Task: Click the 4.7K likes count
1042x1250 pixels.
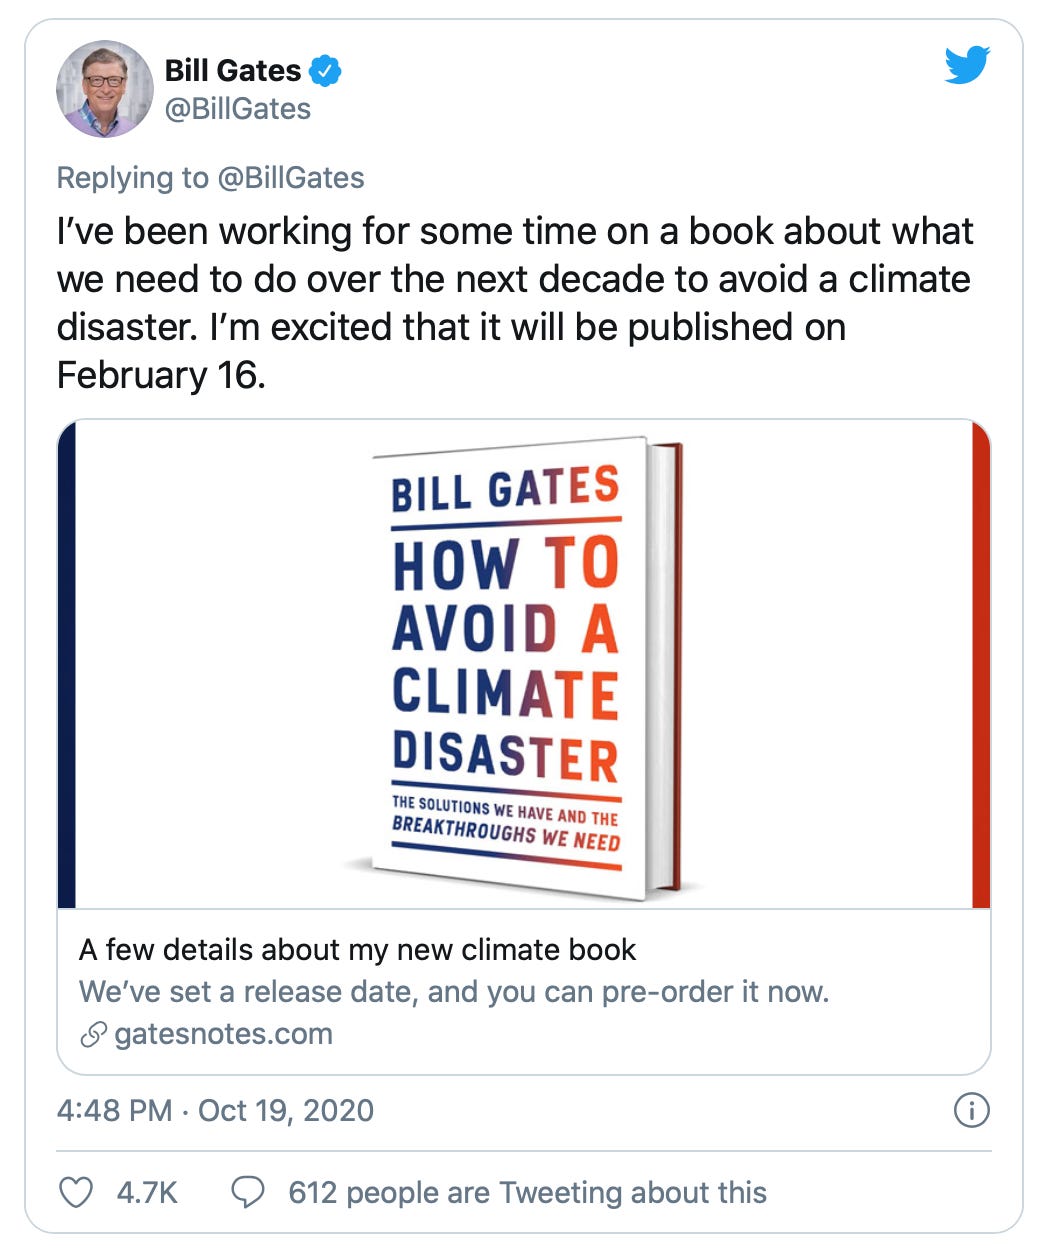Action: coord(147,1192)
